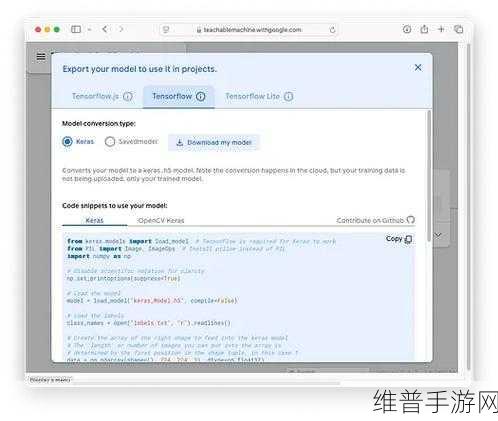Go forward in Safari history
The width and height of the screenshot is (498, 421).
(x=121, y=29)
